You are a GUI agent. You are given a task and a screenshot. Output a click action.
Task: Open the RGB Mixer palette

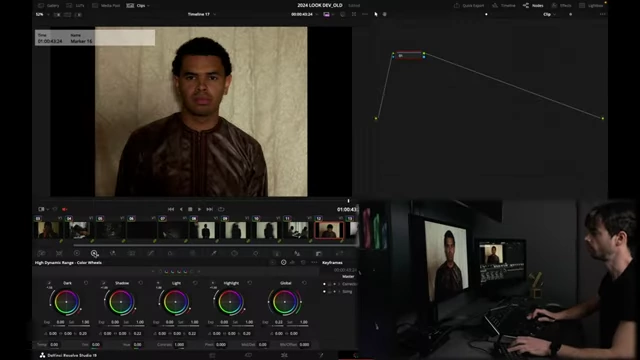point(113,253)
